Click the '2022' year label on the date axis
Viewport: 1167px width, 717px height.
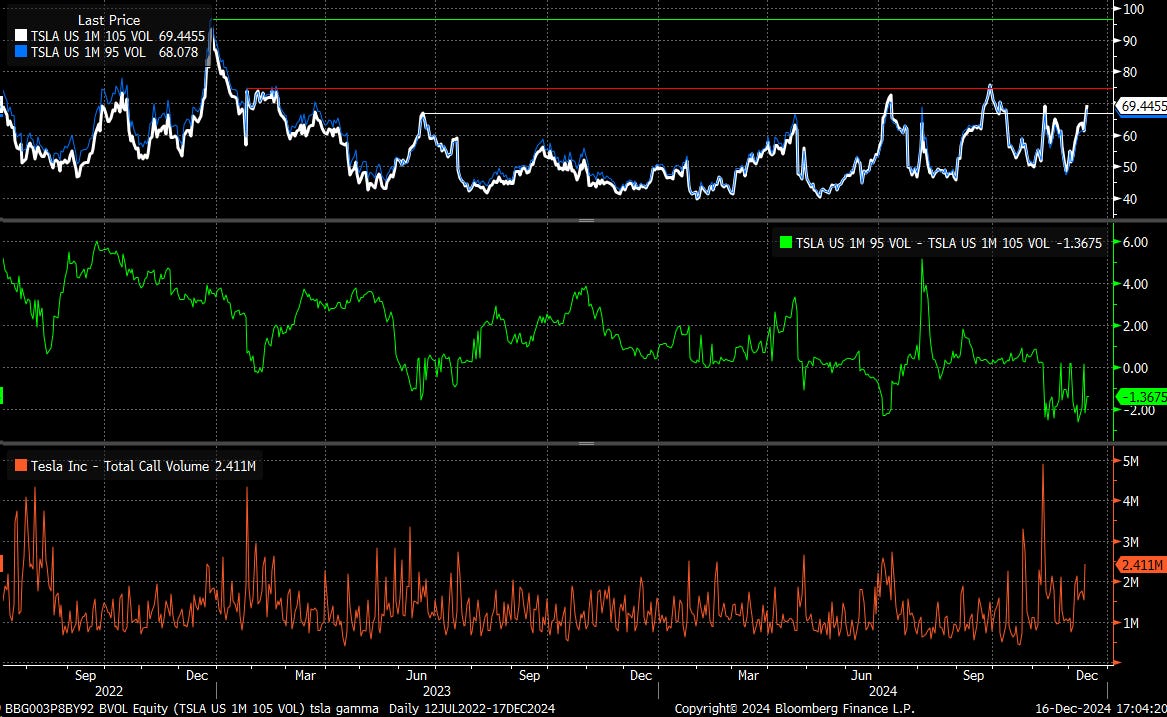coord(109,691)
